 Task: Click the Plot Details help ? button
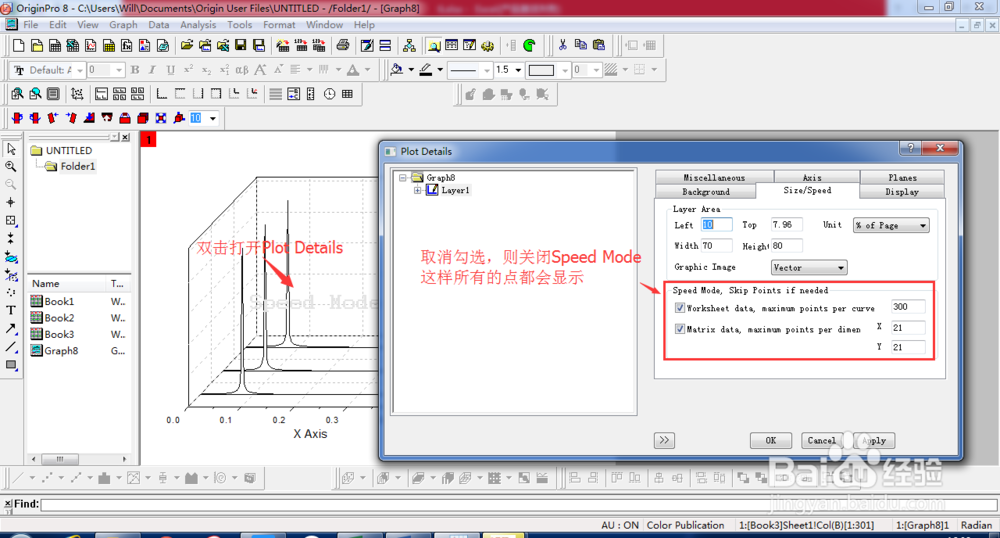point(910,148)
